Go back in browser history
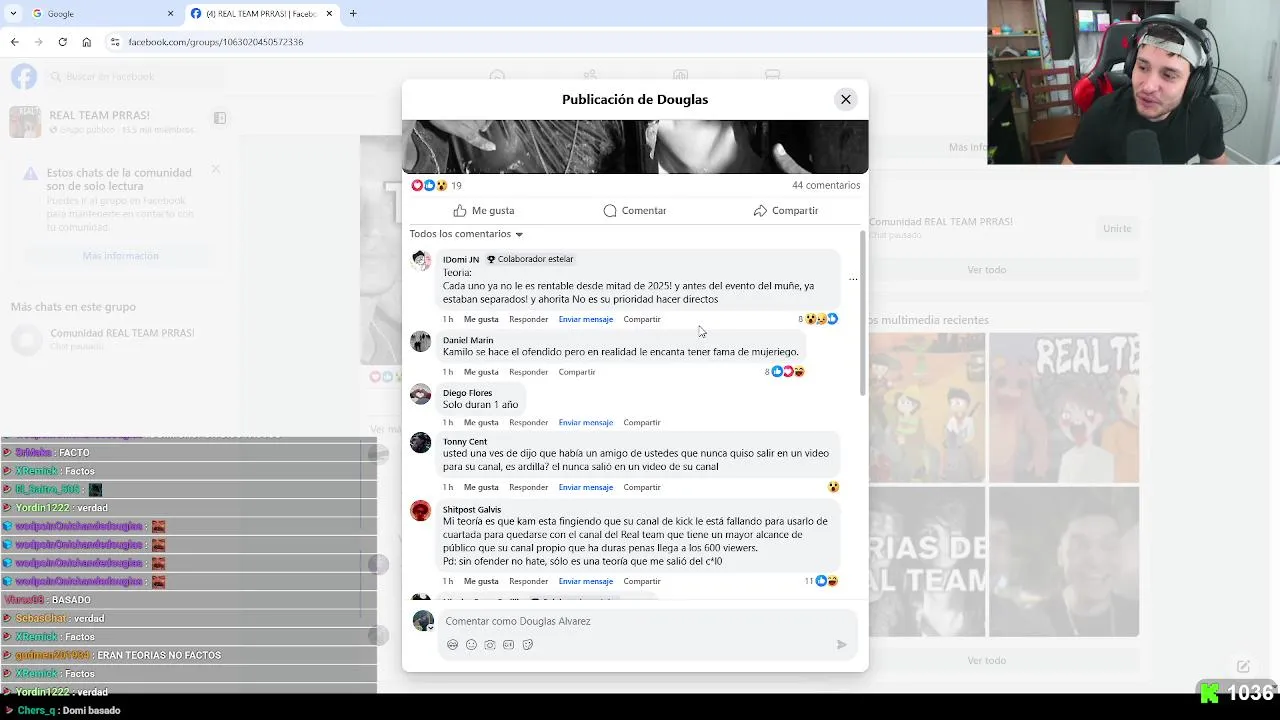 14,42
